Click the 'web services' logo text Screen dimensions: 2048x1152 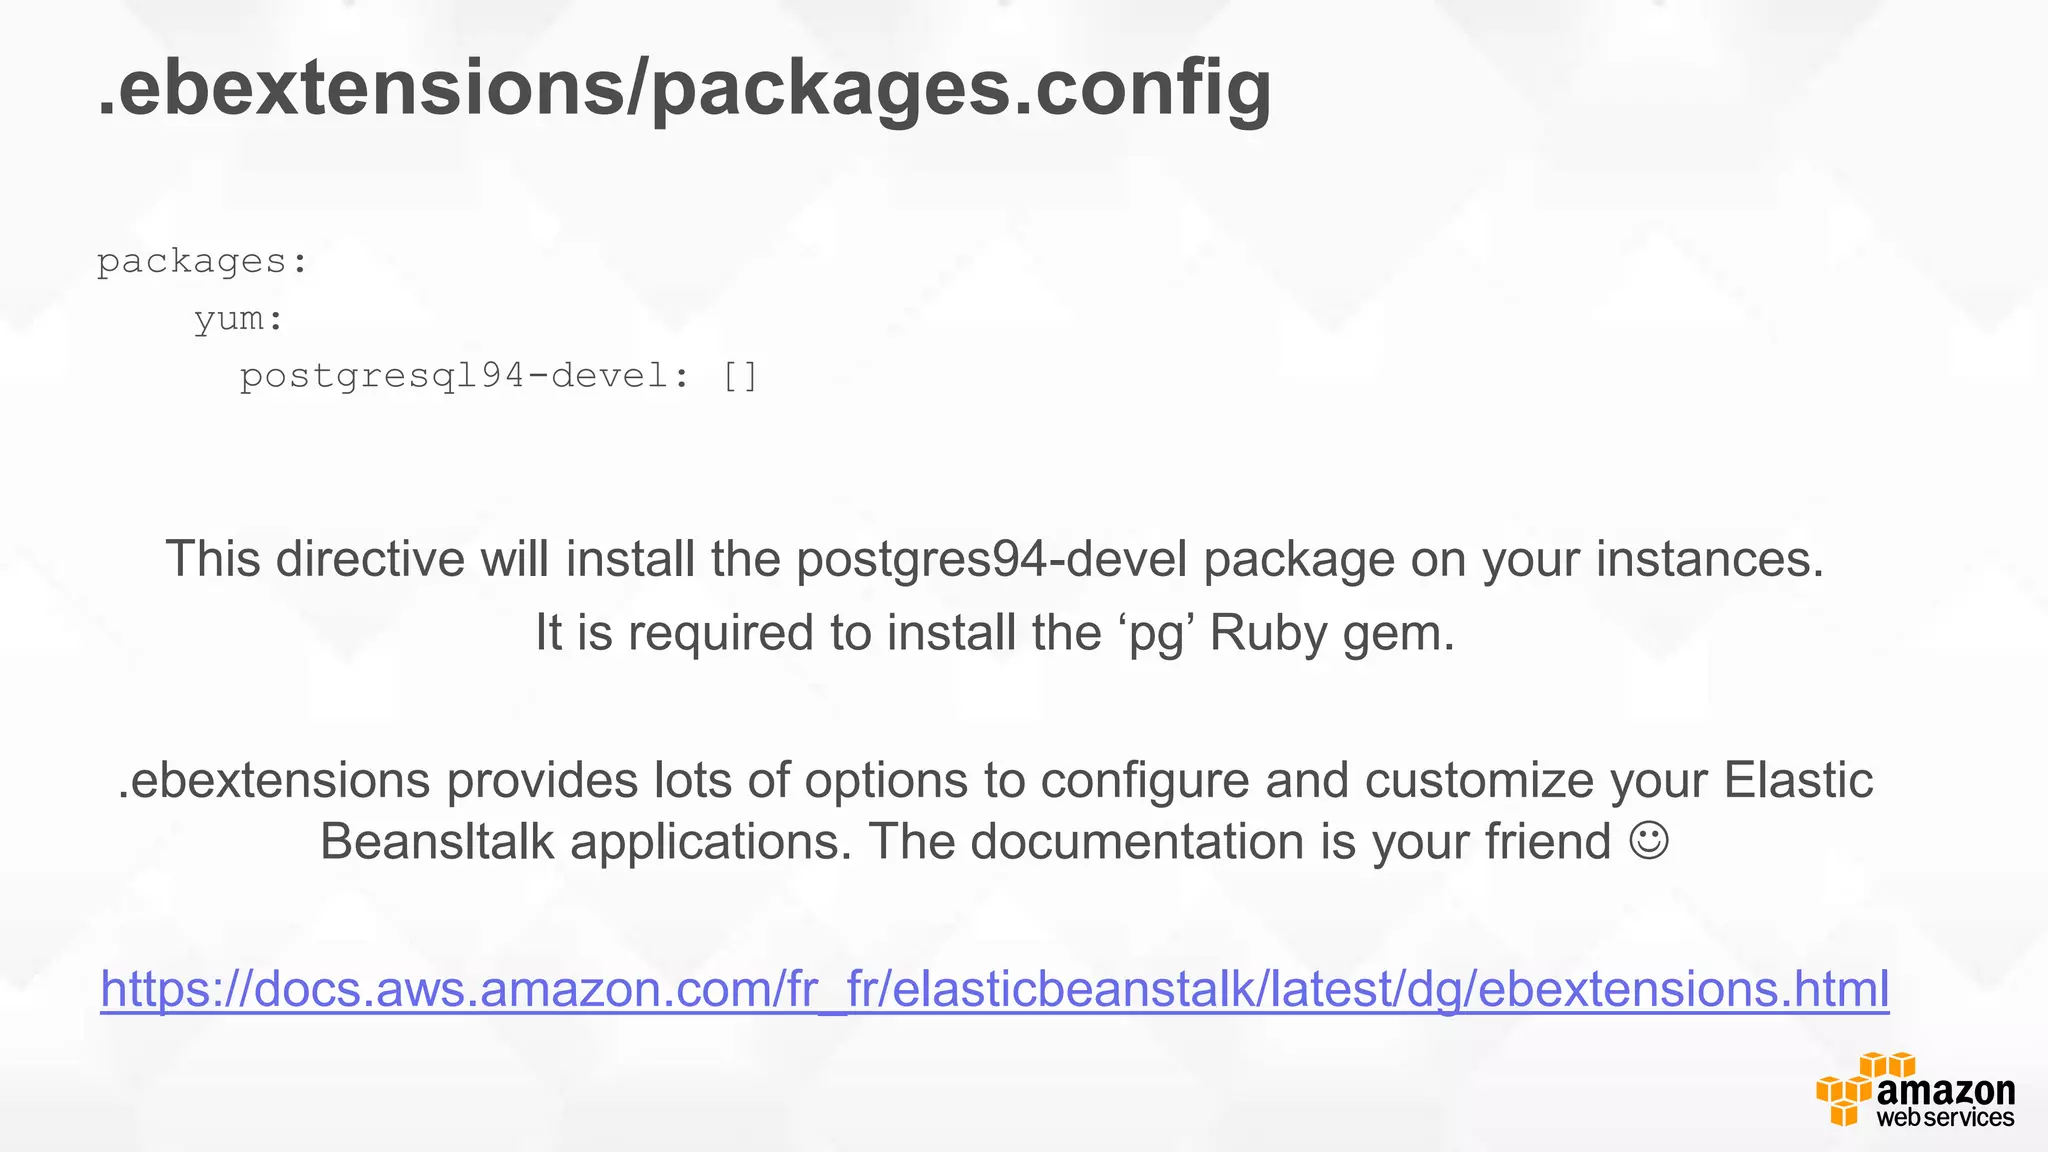tap(1944, 1118)
